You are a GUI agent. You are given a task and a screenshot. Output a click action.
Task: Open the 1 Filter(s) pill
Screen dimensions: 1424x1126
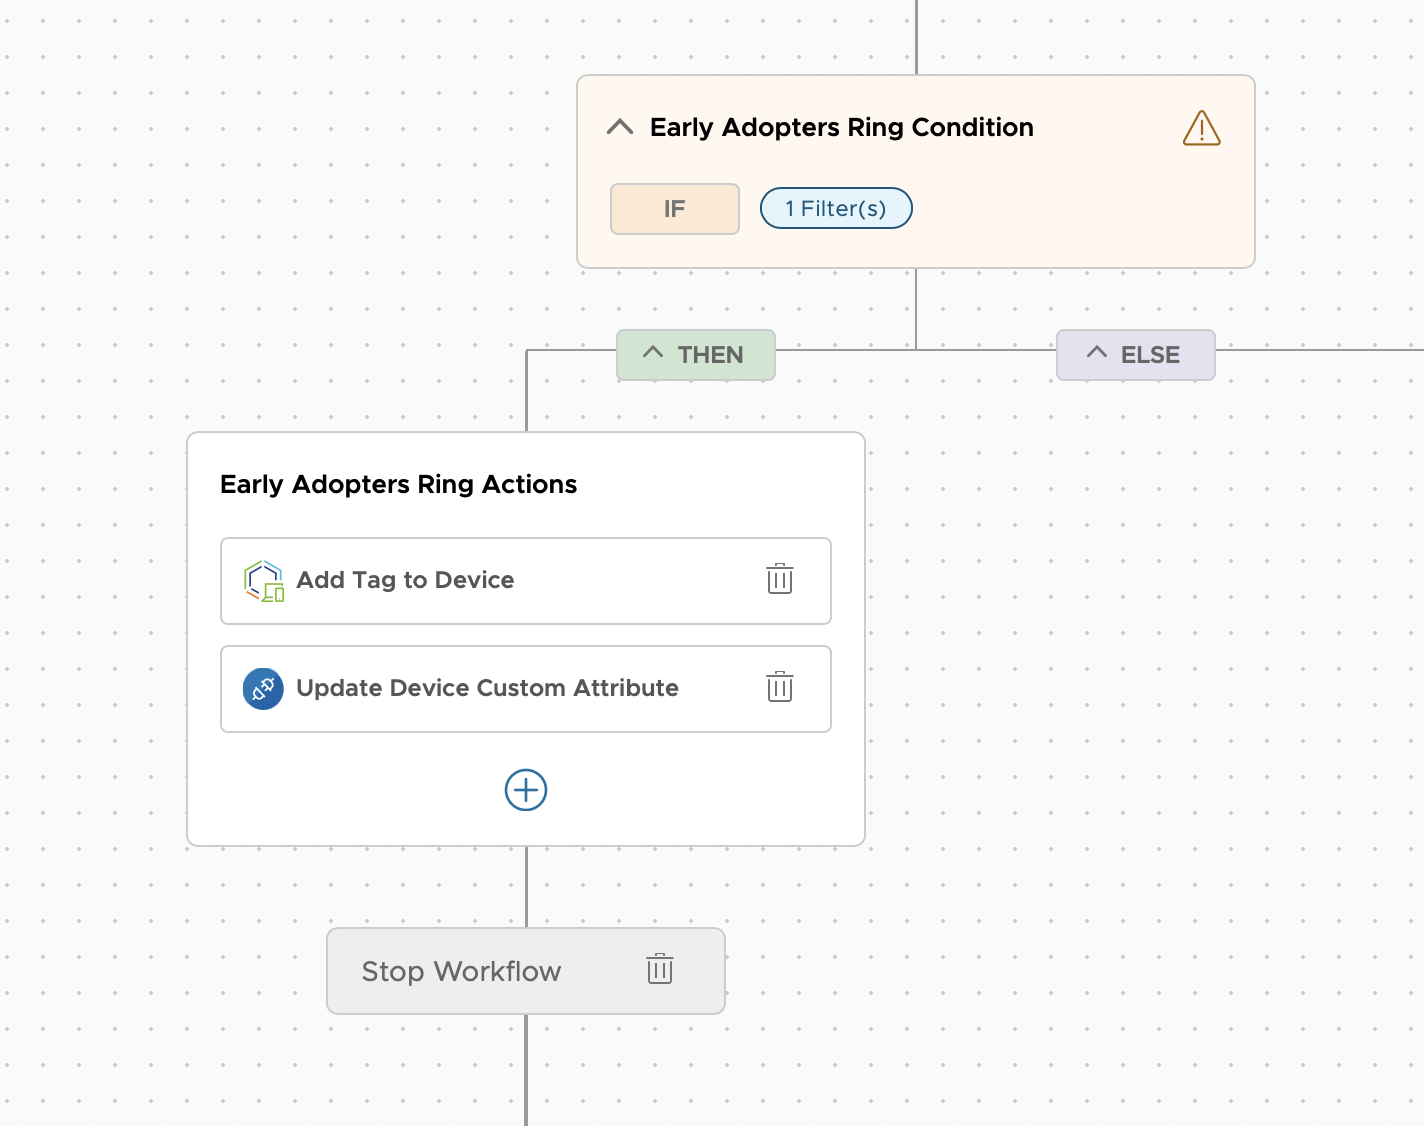point(835,208)
